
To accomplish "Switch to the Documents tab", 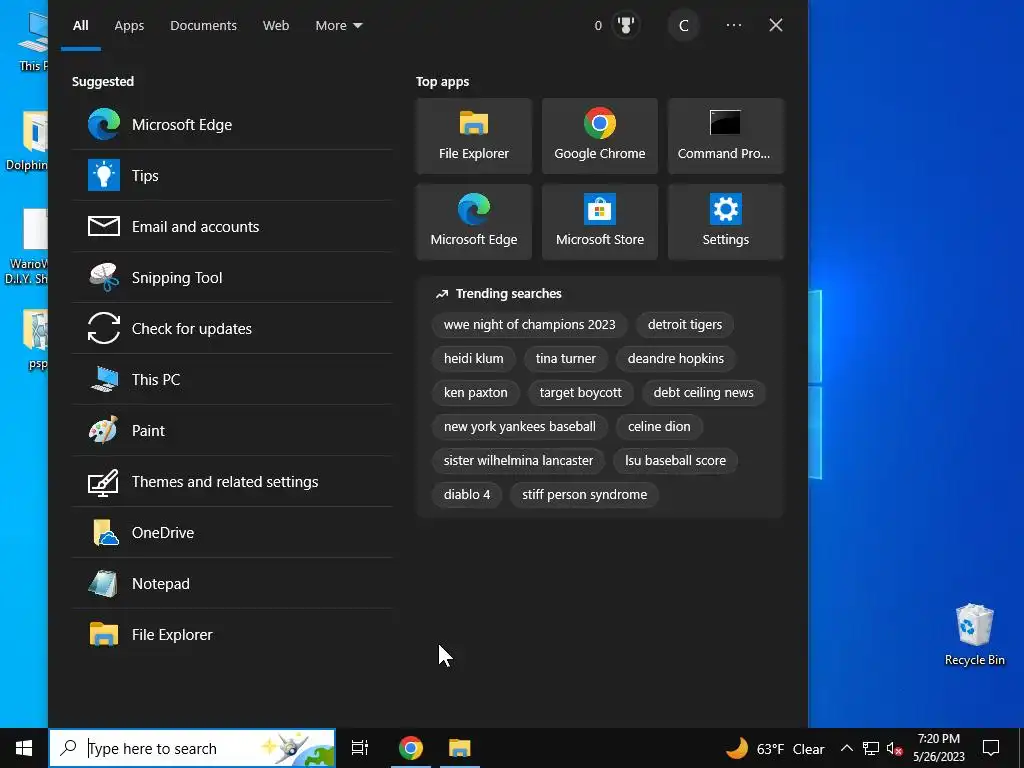I will (x=203, y=25).
